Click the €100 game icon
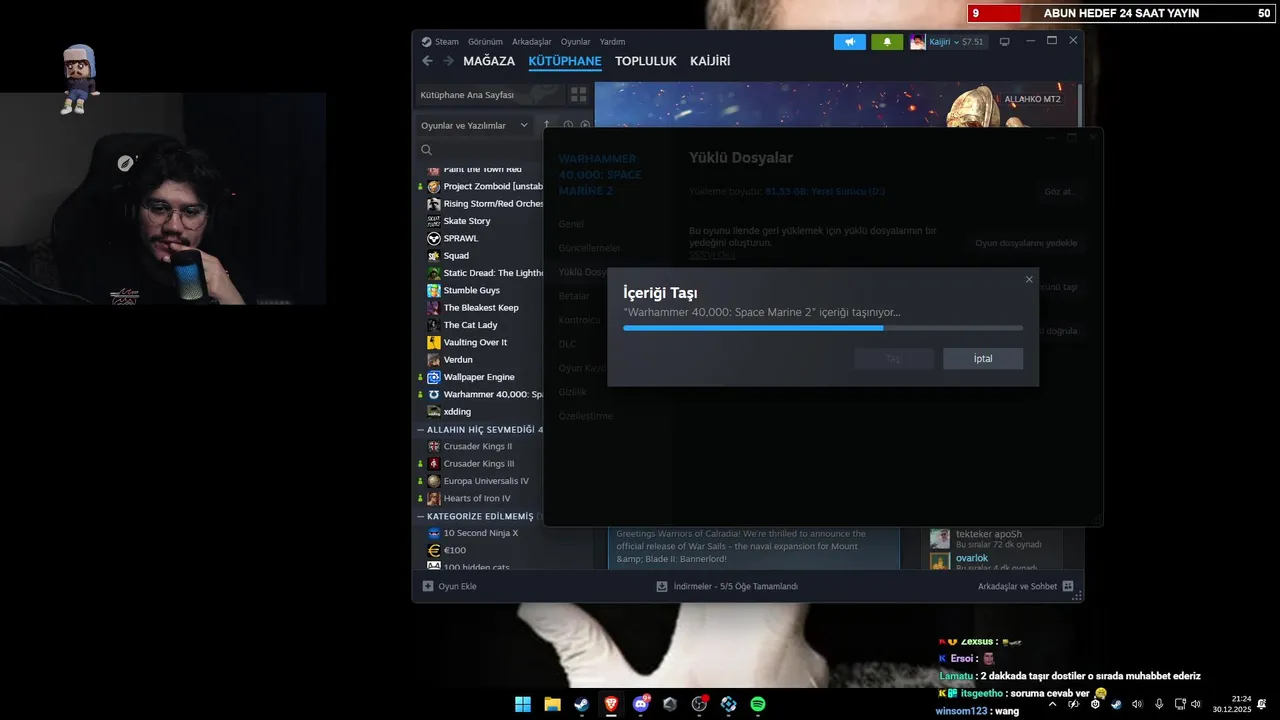 point(434,550)
